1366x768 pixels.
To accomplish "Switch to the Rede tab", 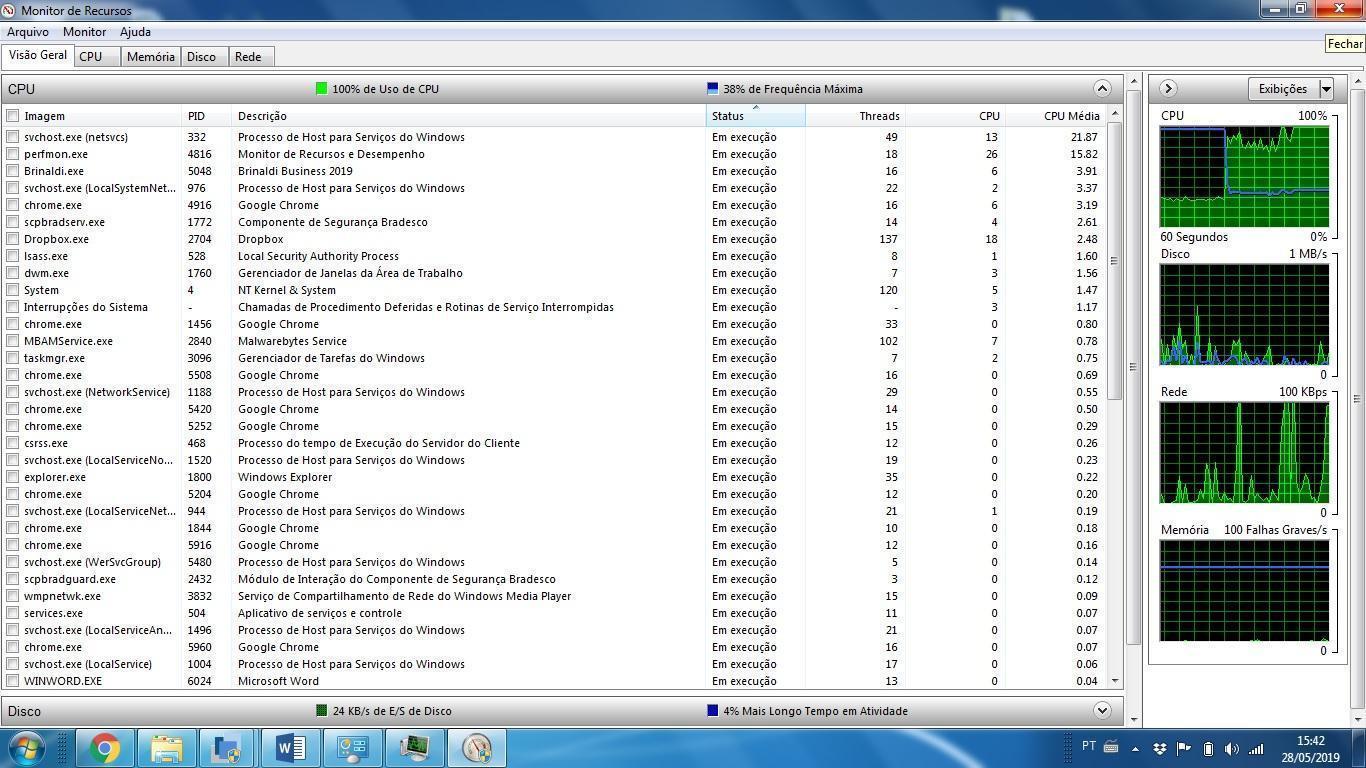I will pos(251,57).
